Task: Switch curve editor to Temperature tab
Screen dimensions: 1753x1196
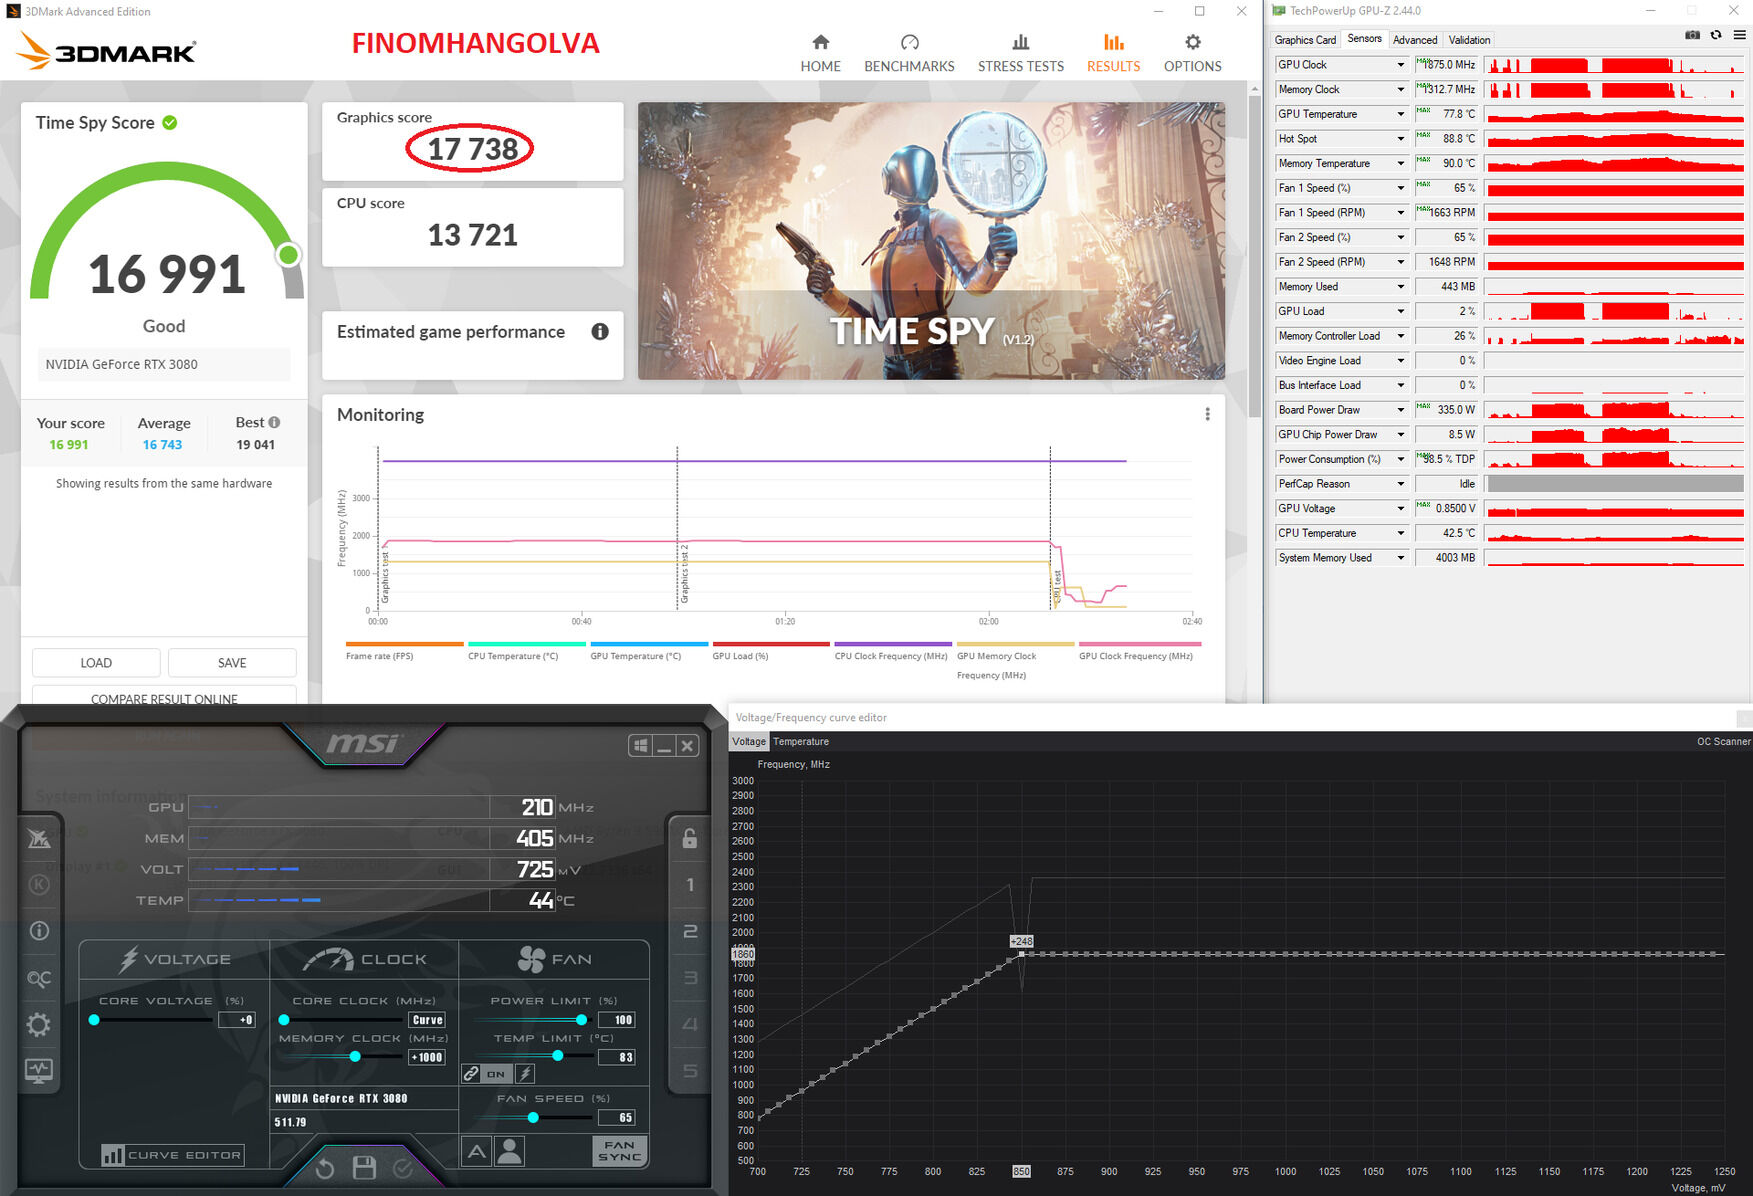Action: point(801,742)
